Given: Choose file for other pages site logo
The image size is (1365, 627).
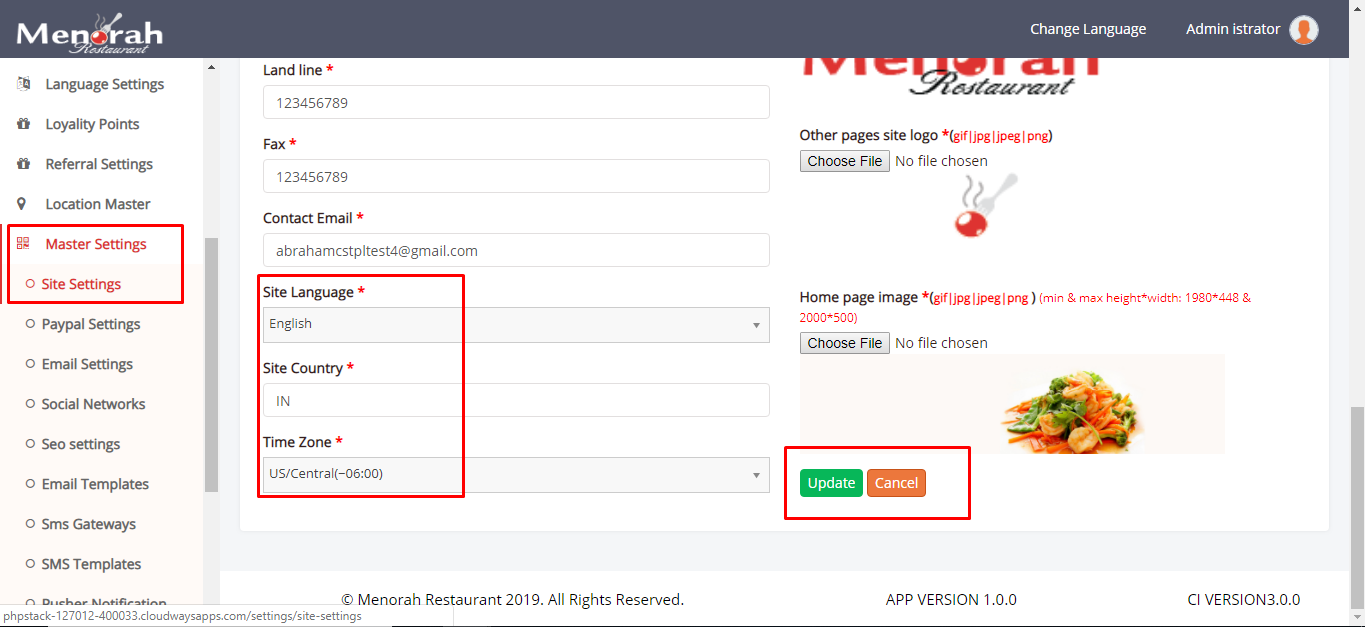Looking at the screenshot, I should tap(845, 161).
